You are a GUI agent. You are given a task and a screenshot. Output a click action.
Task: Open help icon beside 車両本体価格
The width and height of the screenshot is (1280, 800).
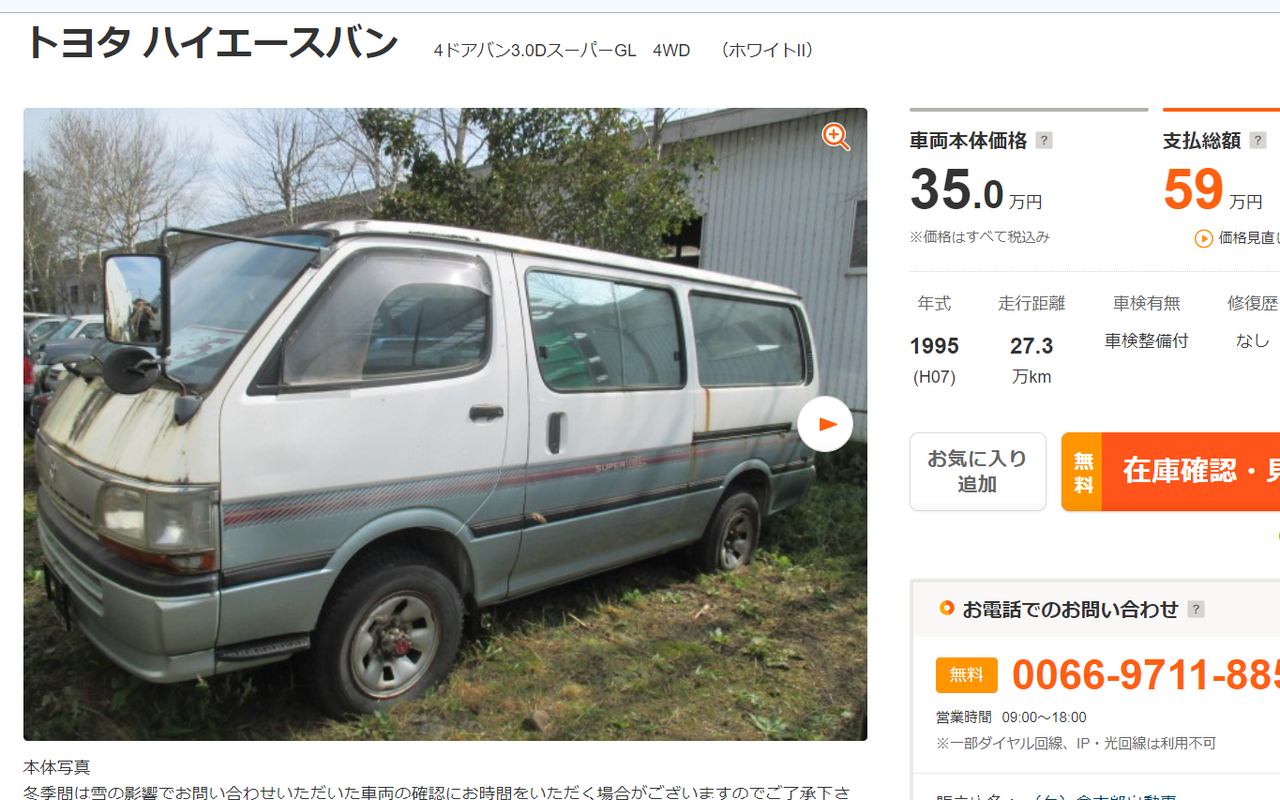1044,141
